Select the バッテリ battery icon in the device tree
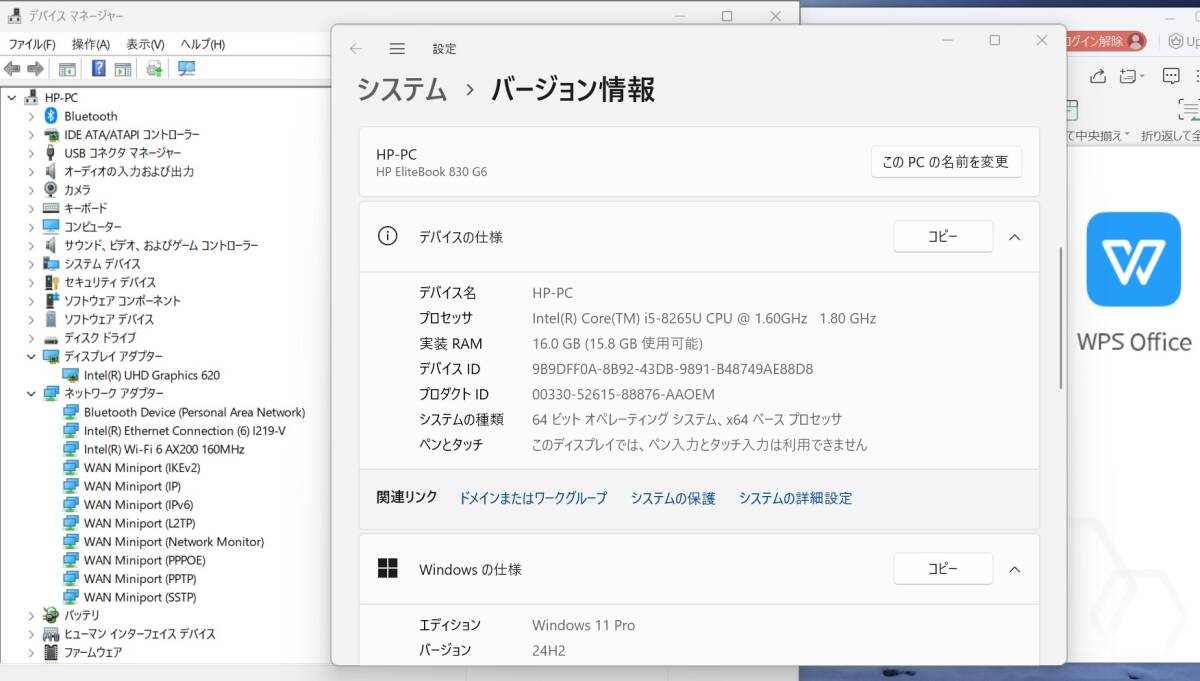 click(x=51, y=615)
